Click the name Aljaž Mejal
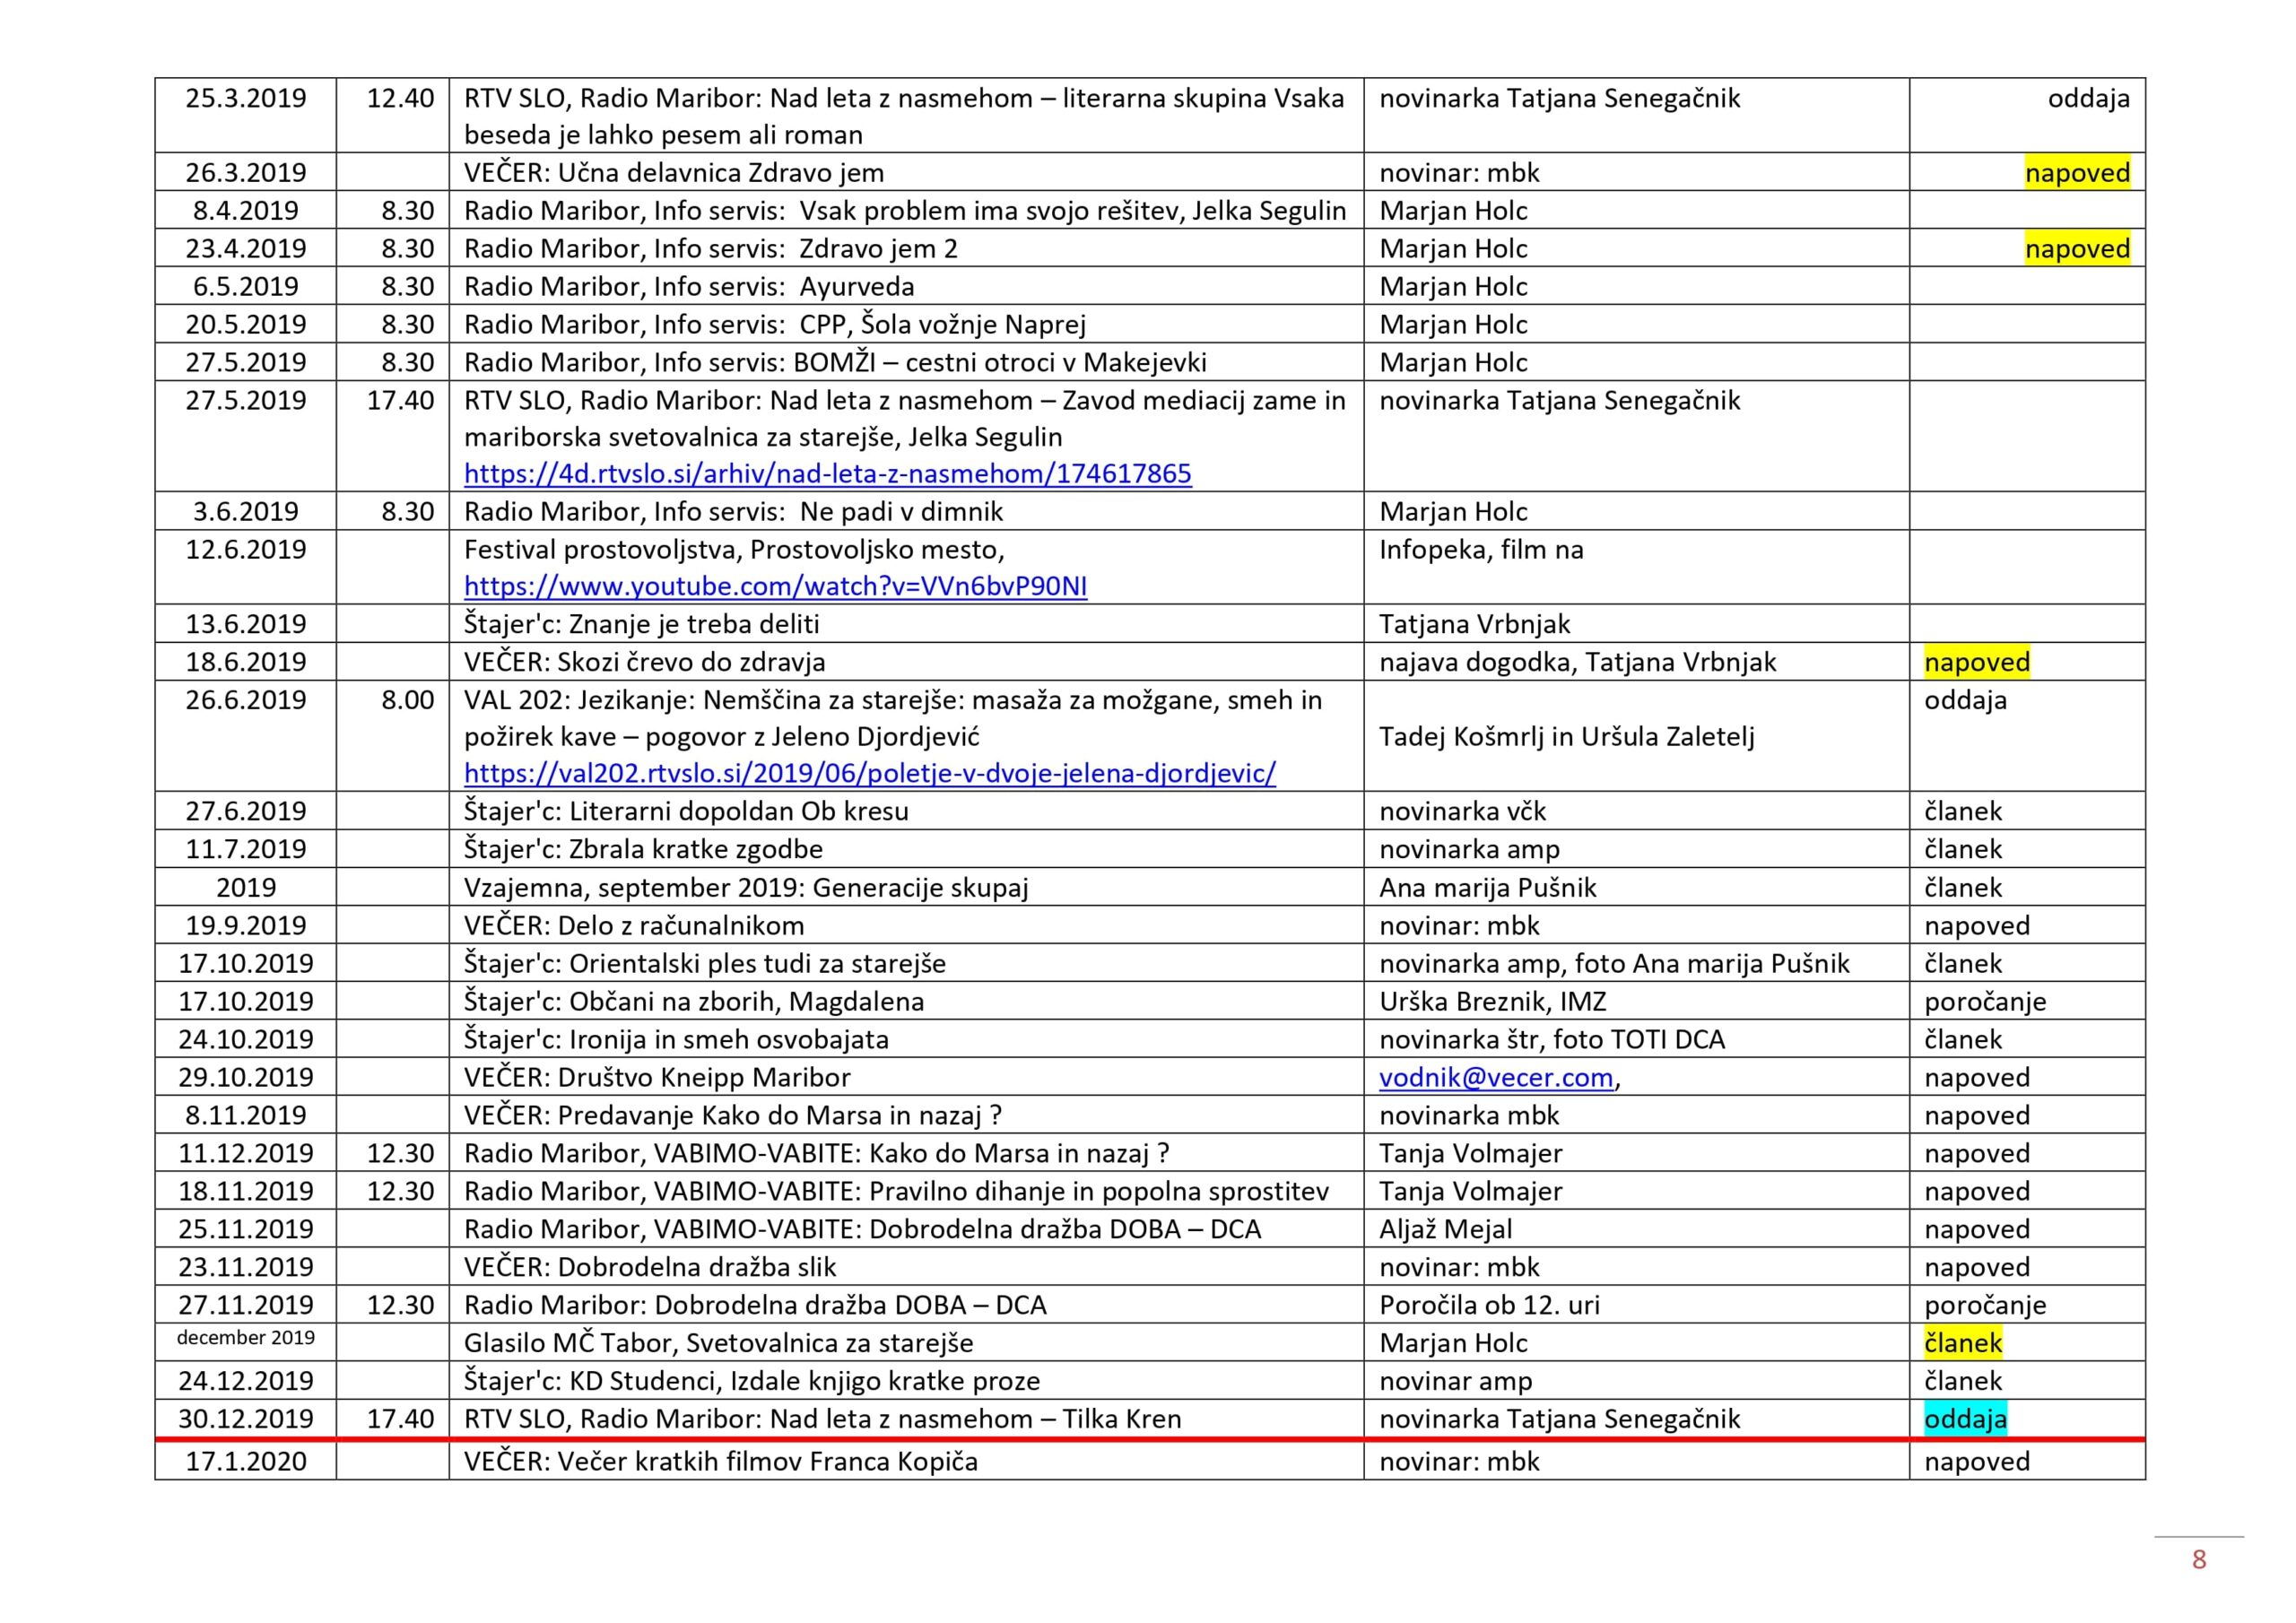This screenshot has width=2296, height=1623. tap(1445, 1229)
